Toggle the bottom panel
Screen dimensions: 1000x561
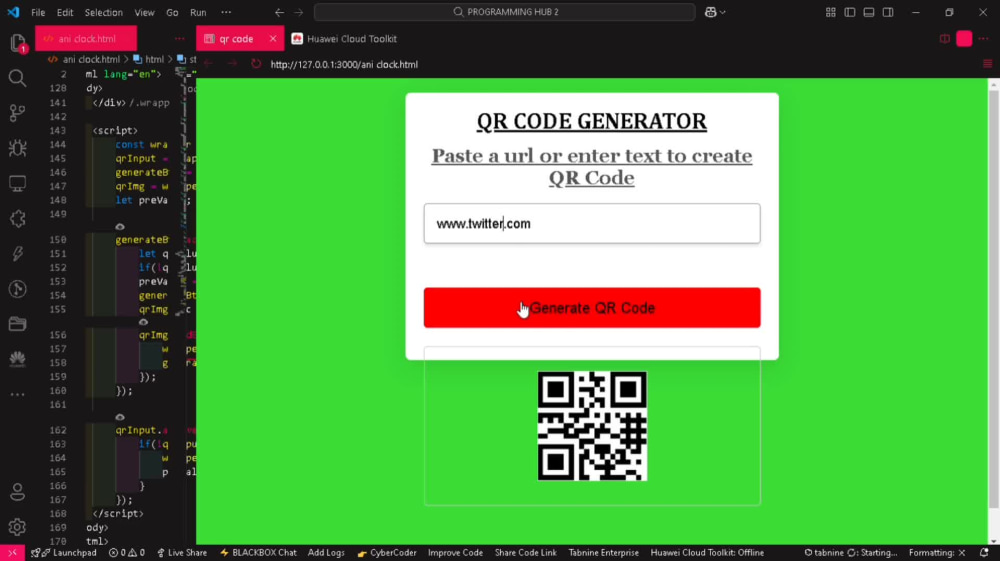coord(869,12)
